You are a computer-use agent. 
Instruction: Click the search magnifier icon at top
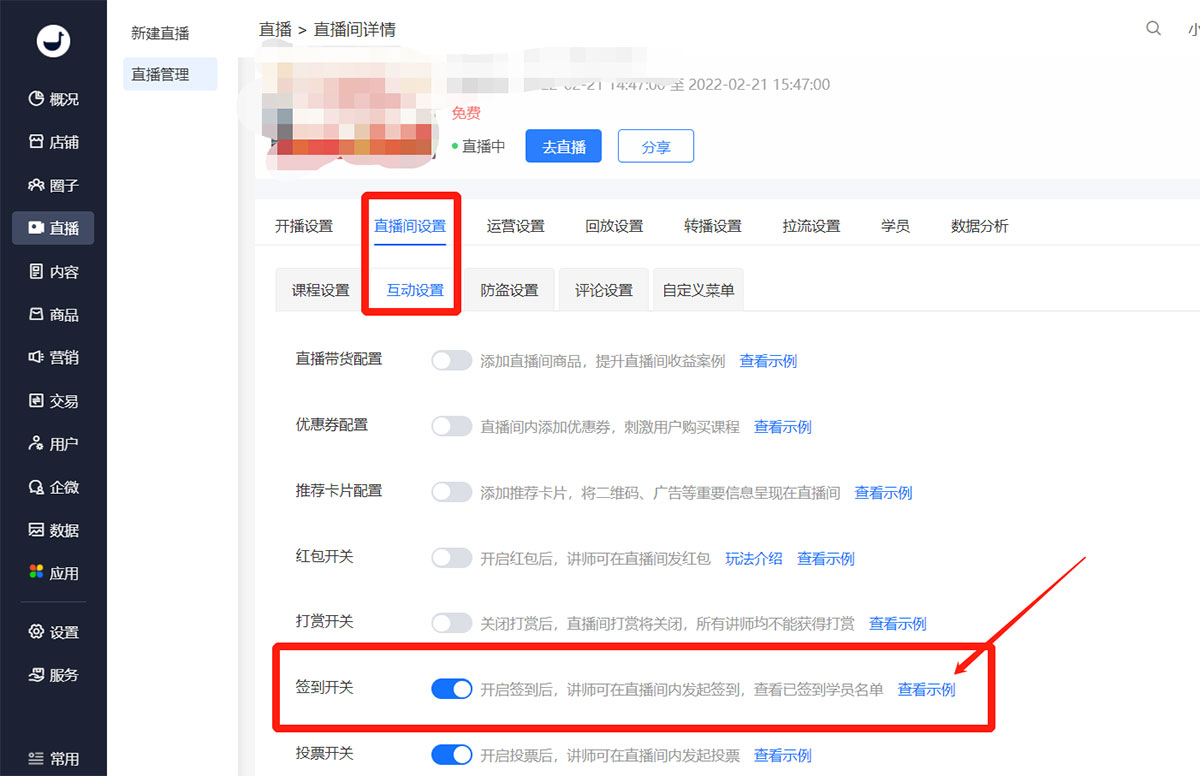(1153, 29)
